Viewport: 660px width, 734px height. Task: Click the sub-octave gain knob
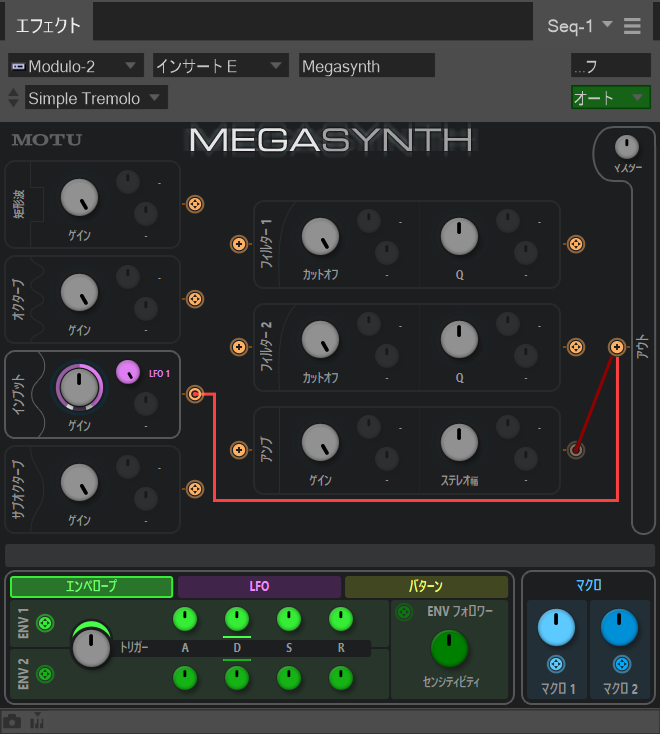[79, 483]
